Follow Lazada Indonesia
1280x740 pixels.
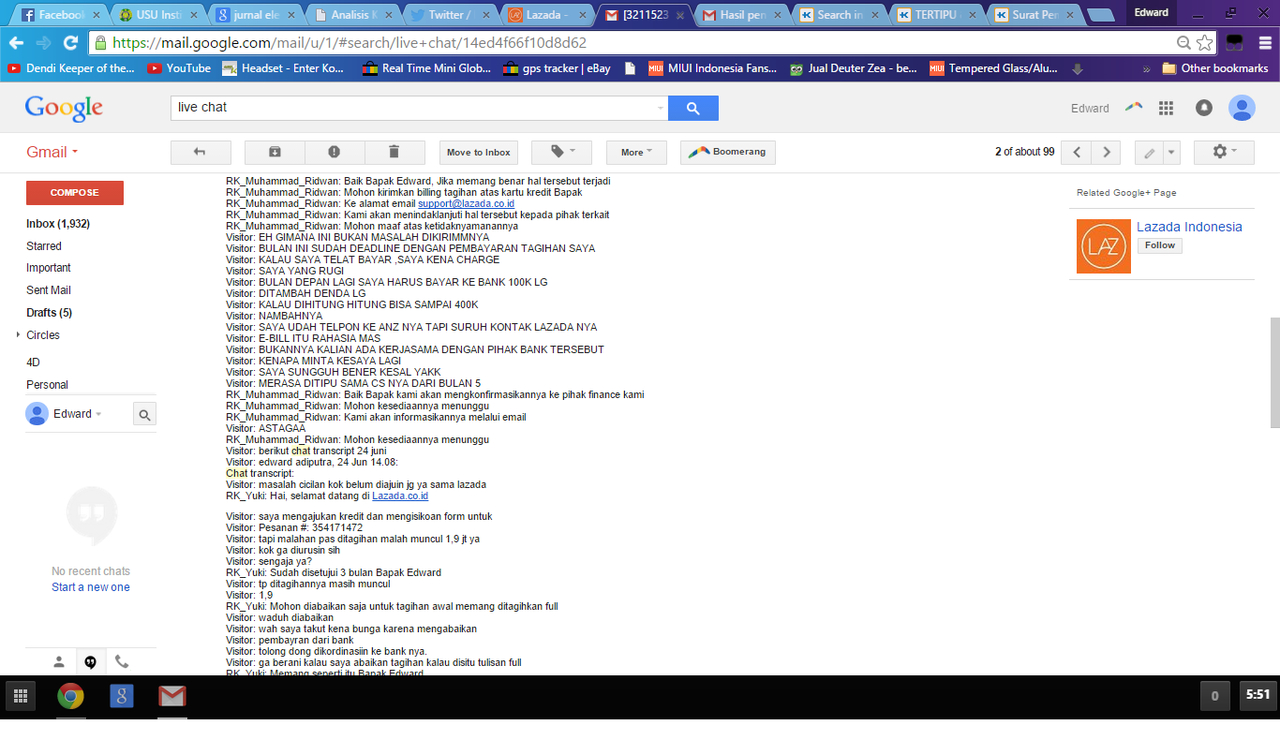coord(1160,246)
